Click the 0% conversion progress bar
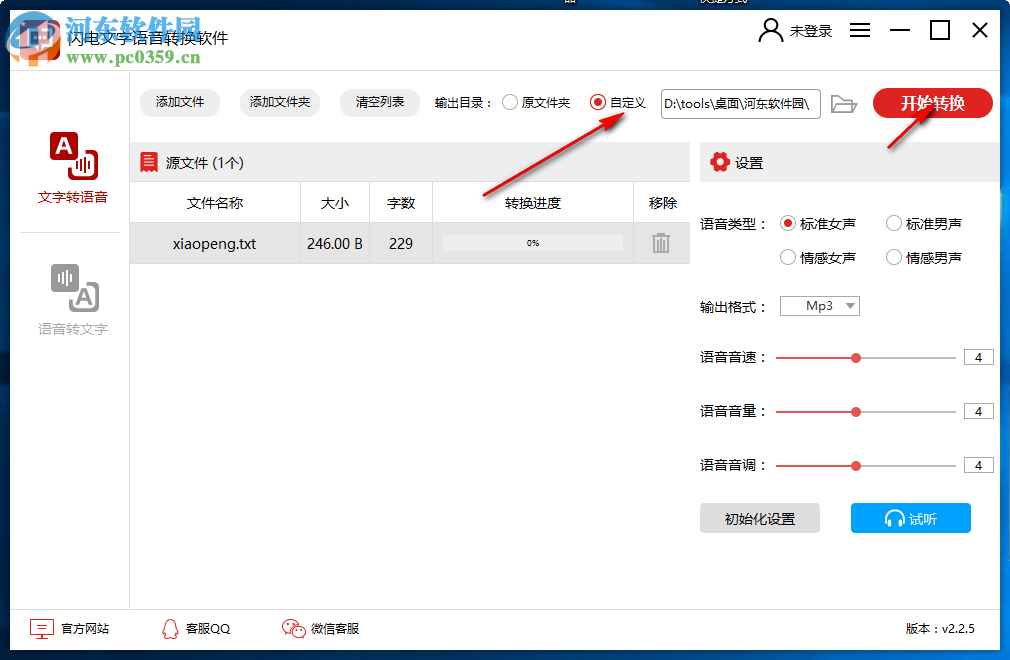Image resolution: width=1010 pixels, height=660 pixels. (x=533, y=243)
